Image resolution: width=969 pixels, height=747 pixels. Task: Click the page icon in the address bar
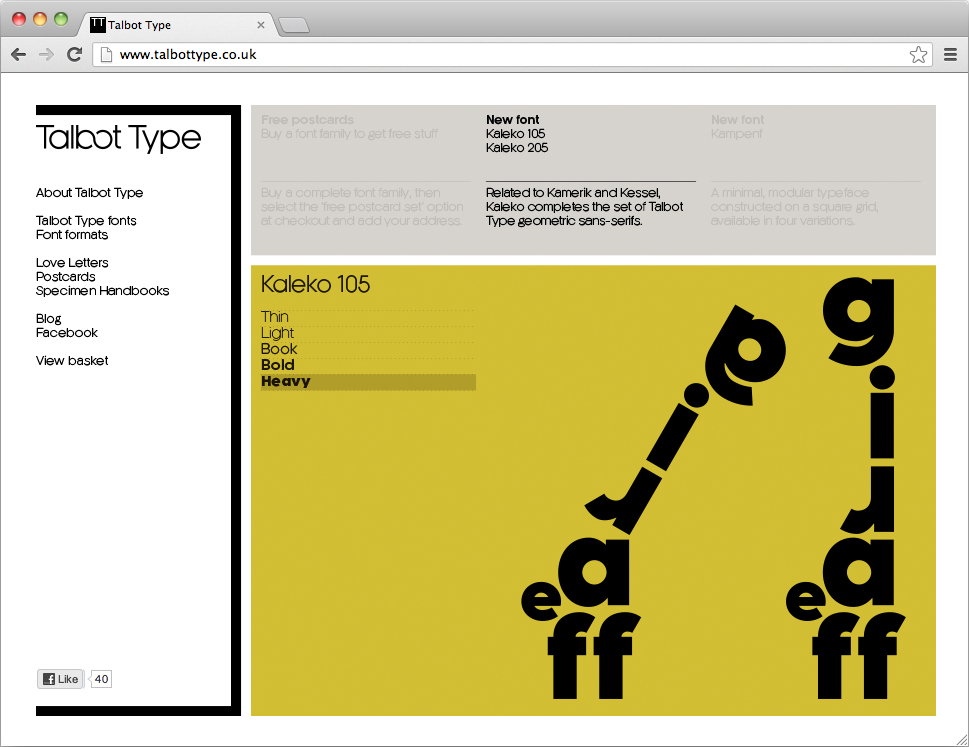tap(106, 54)
